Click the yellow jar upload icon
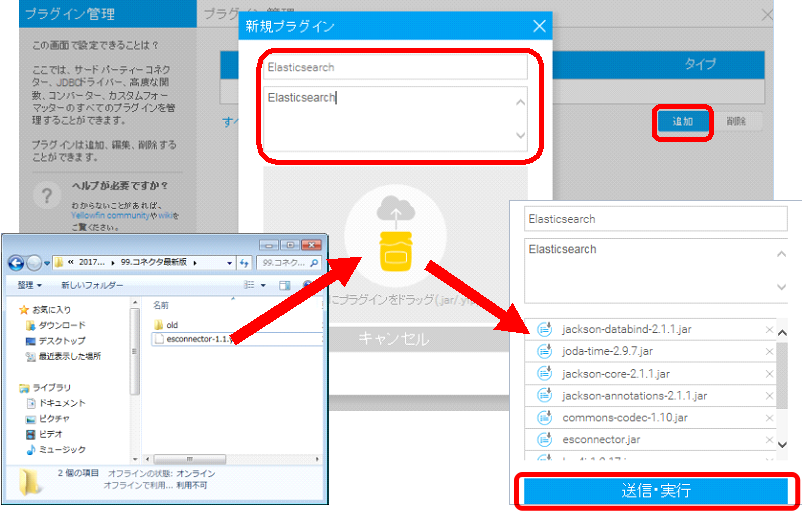Viewport: 802px width, 522px height. tap(395, 251)
